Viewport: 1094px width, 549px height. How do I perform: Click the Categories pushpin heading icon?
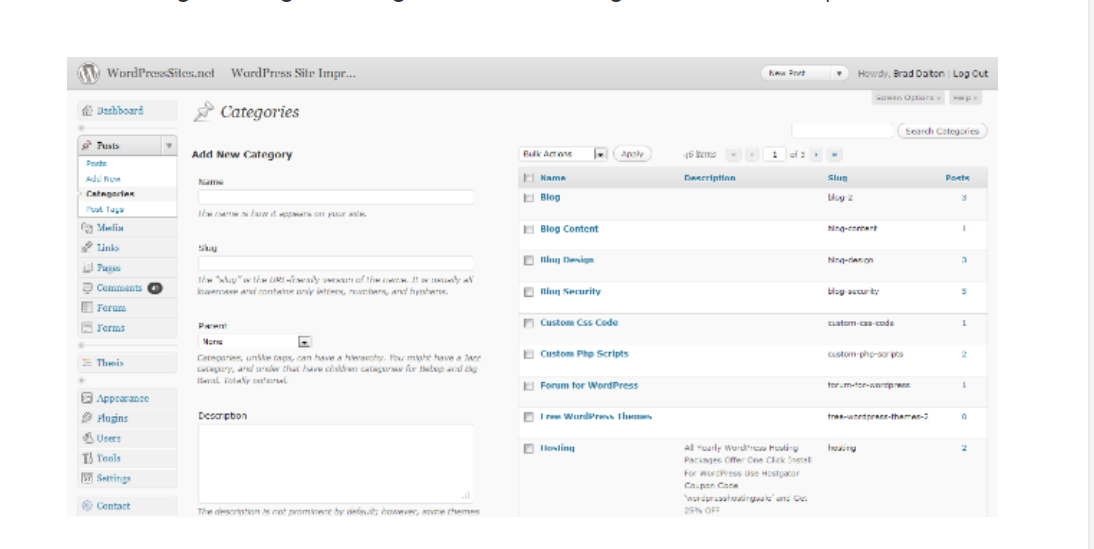(203, 112)
